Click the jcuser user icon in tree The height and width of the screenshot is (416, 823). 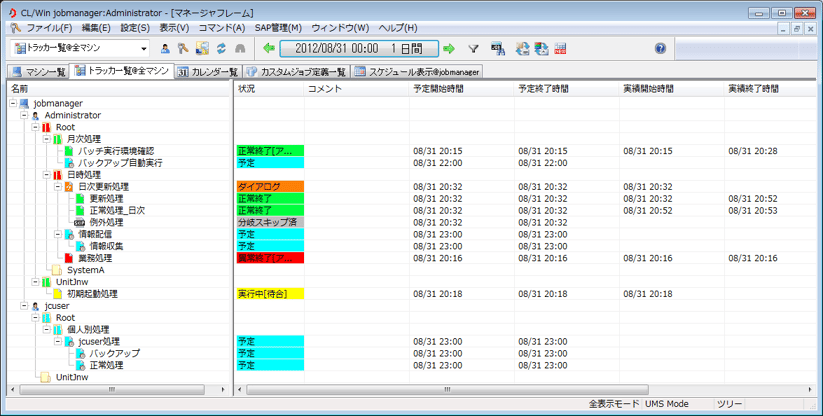36,306
